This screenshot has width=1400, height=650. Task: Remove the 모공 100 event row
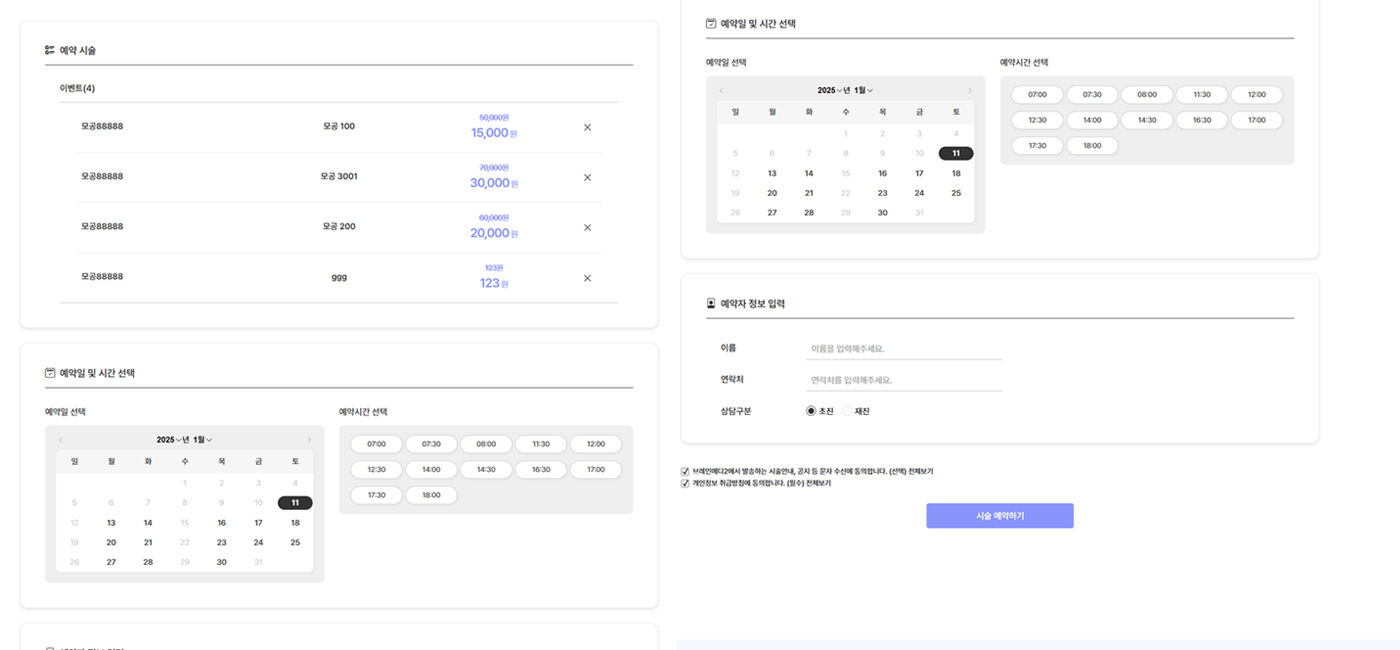coord(587,127)
